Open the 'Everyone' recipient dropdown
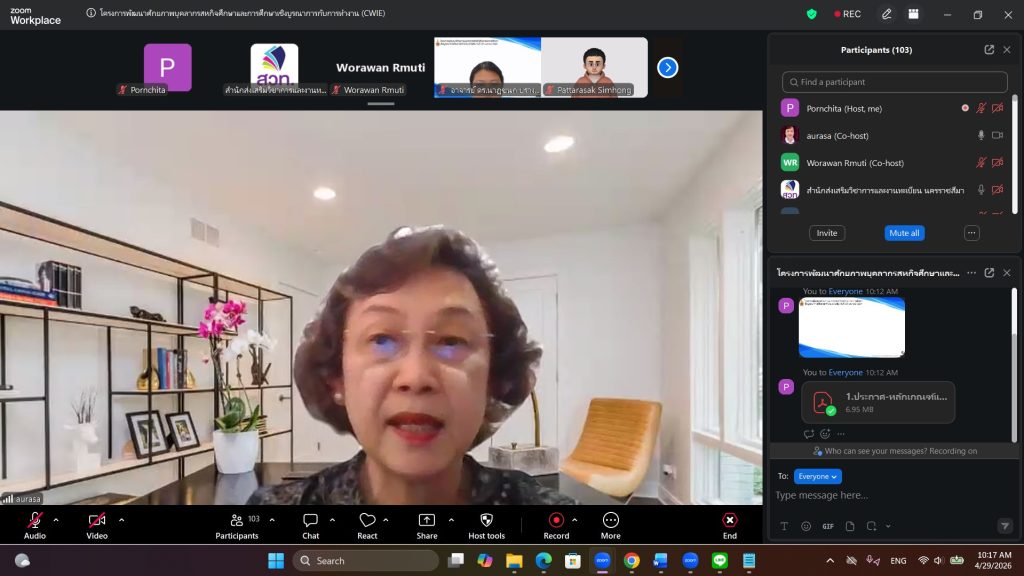This screenshot has width=1024, height=576. pyautogui.click(x=817, y=477)
